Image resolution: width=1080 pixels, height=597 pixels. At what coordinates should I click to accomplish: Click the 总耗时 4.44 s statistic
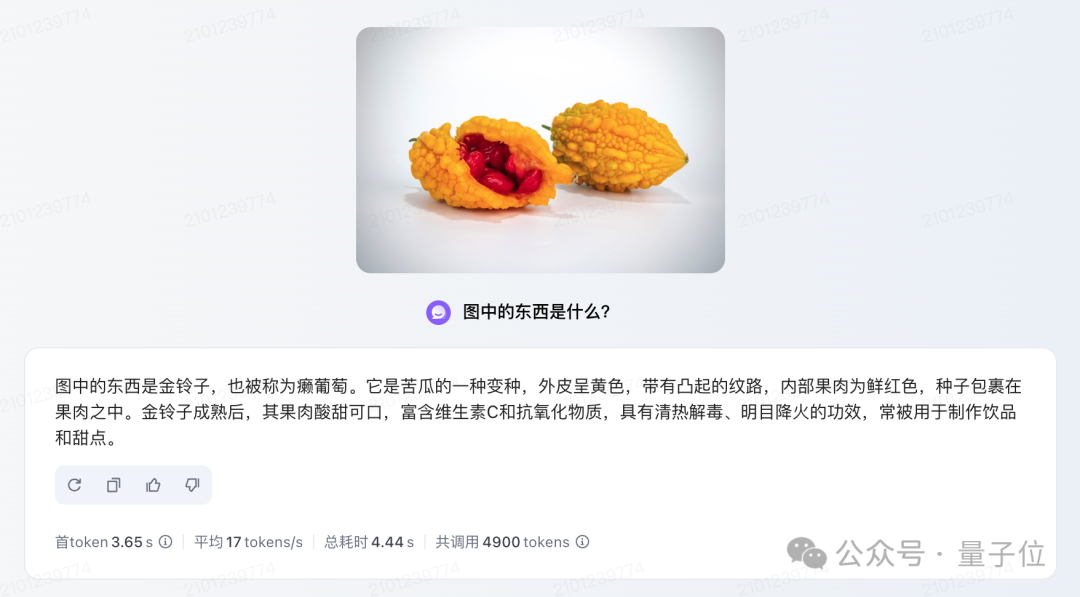point(369,542)
